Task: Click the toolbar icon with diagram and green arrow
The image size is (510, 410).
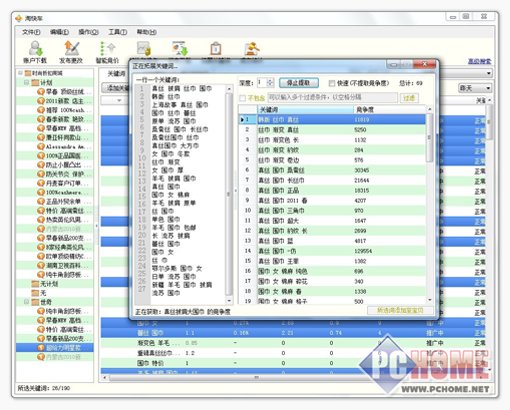Action: (x=180, y=49)
